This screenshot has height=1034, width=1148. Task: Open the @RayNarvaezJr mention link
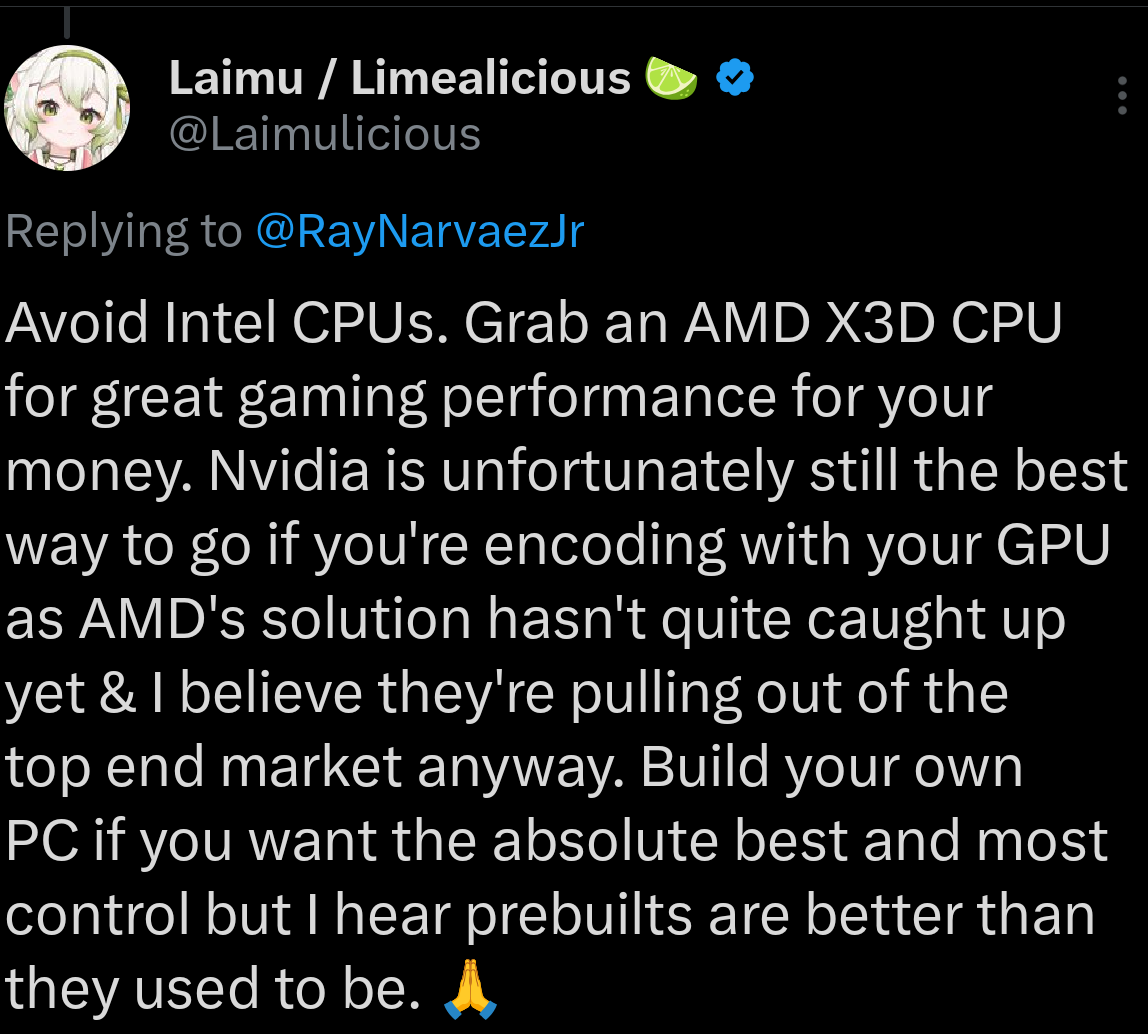420,232
